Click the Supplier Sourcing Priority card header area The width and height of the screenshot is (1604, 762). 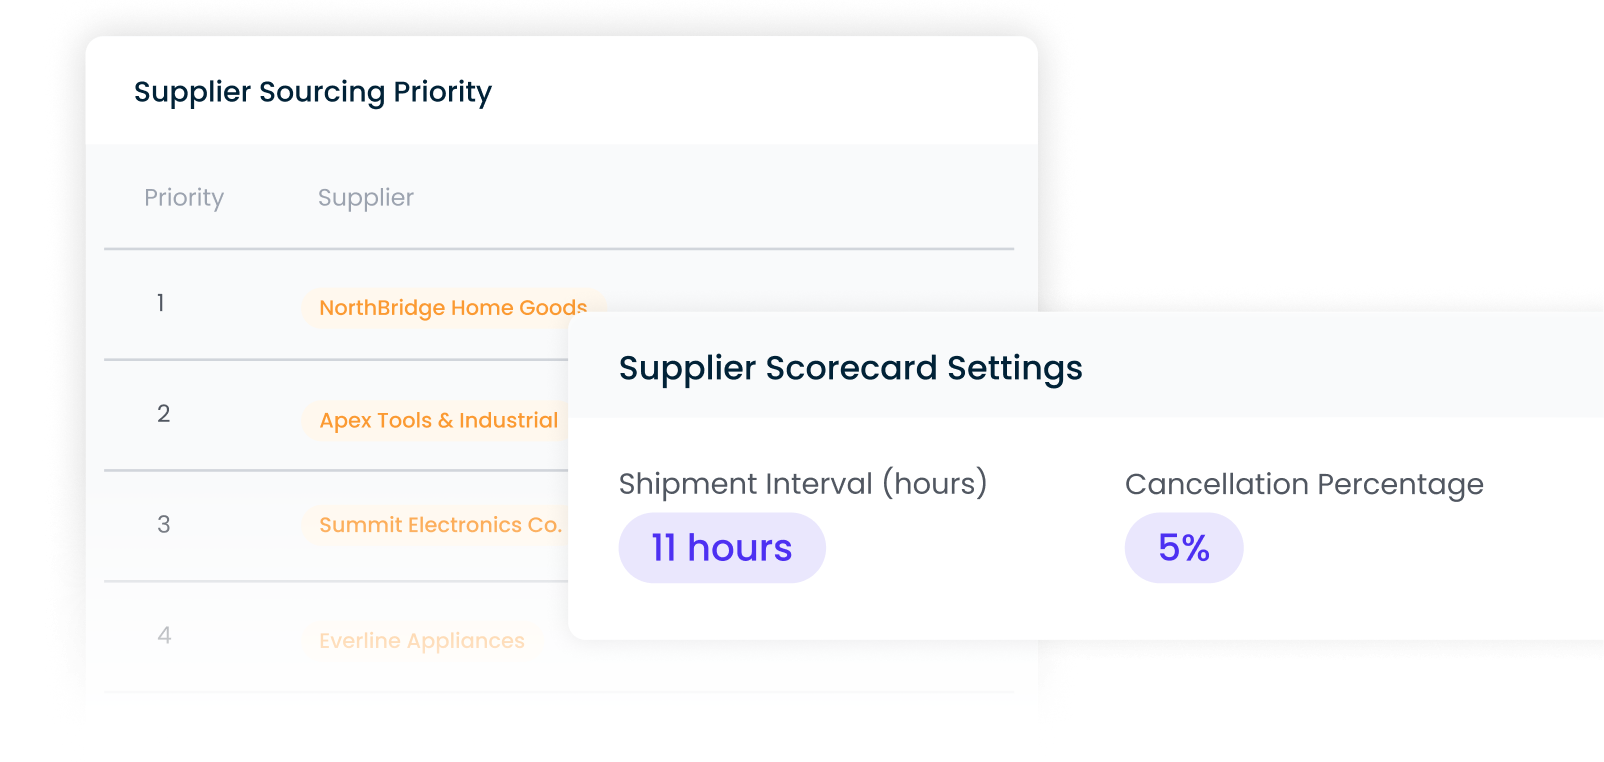coord(560,92)
